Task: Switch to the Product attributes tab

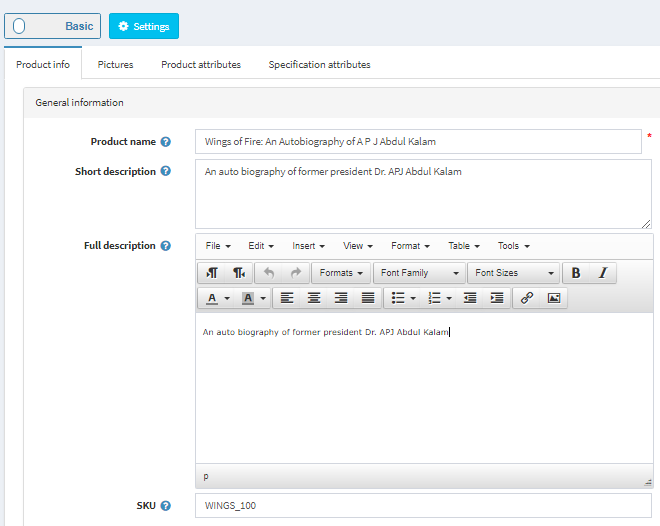Action: pyautogui.click(x=201, y=64)
